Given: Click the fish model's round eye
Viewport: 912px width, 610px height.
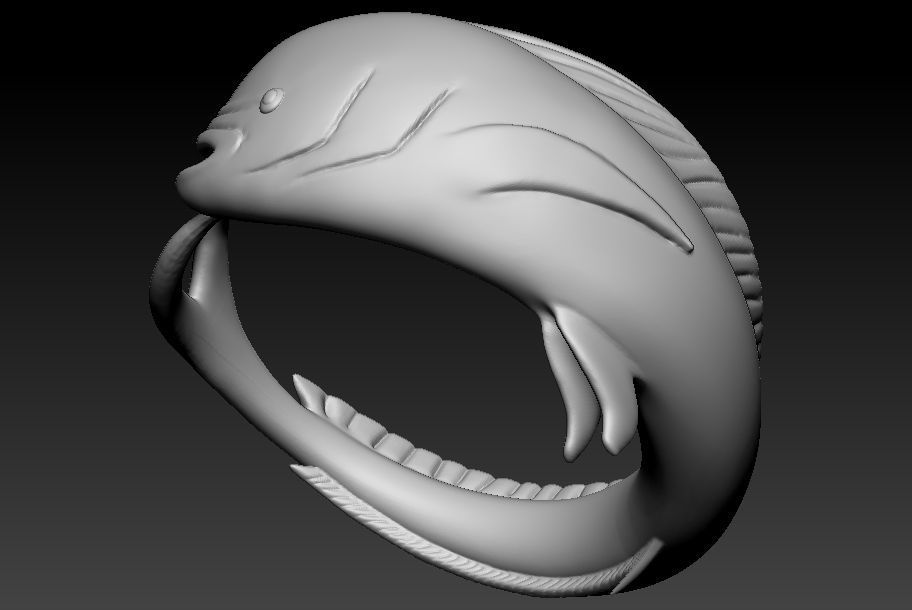Looking at the screenshot, I should click(x=272, y=100).
